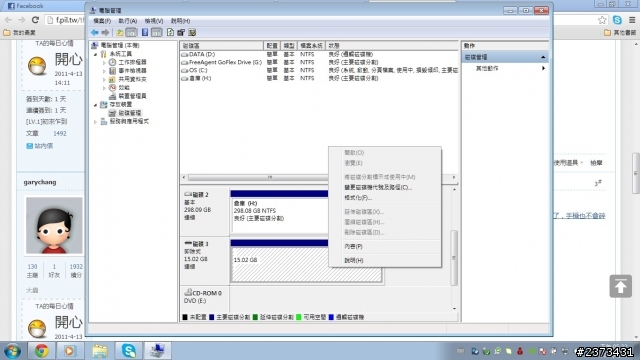640x360 pixels.
Task: Click the Forward arrow in Computer Management toolbar
Action: coord(105,32)
